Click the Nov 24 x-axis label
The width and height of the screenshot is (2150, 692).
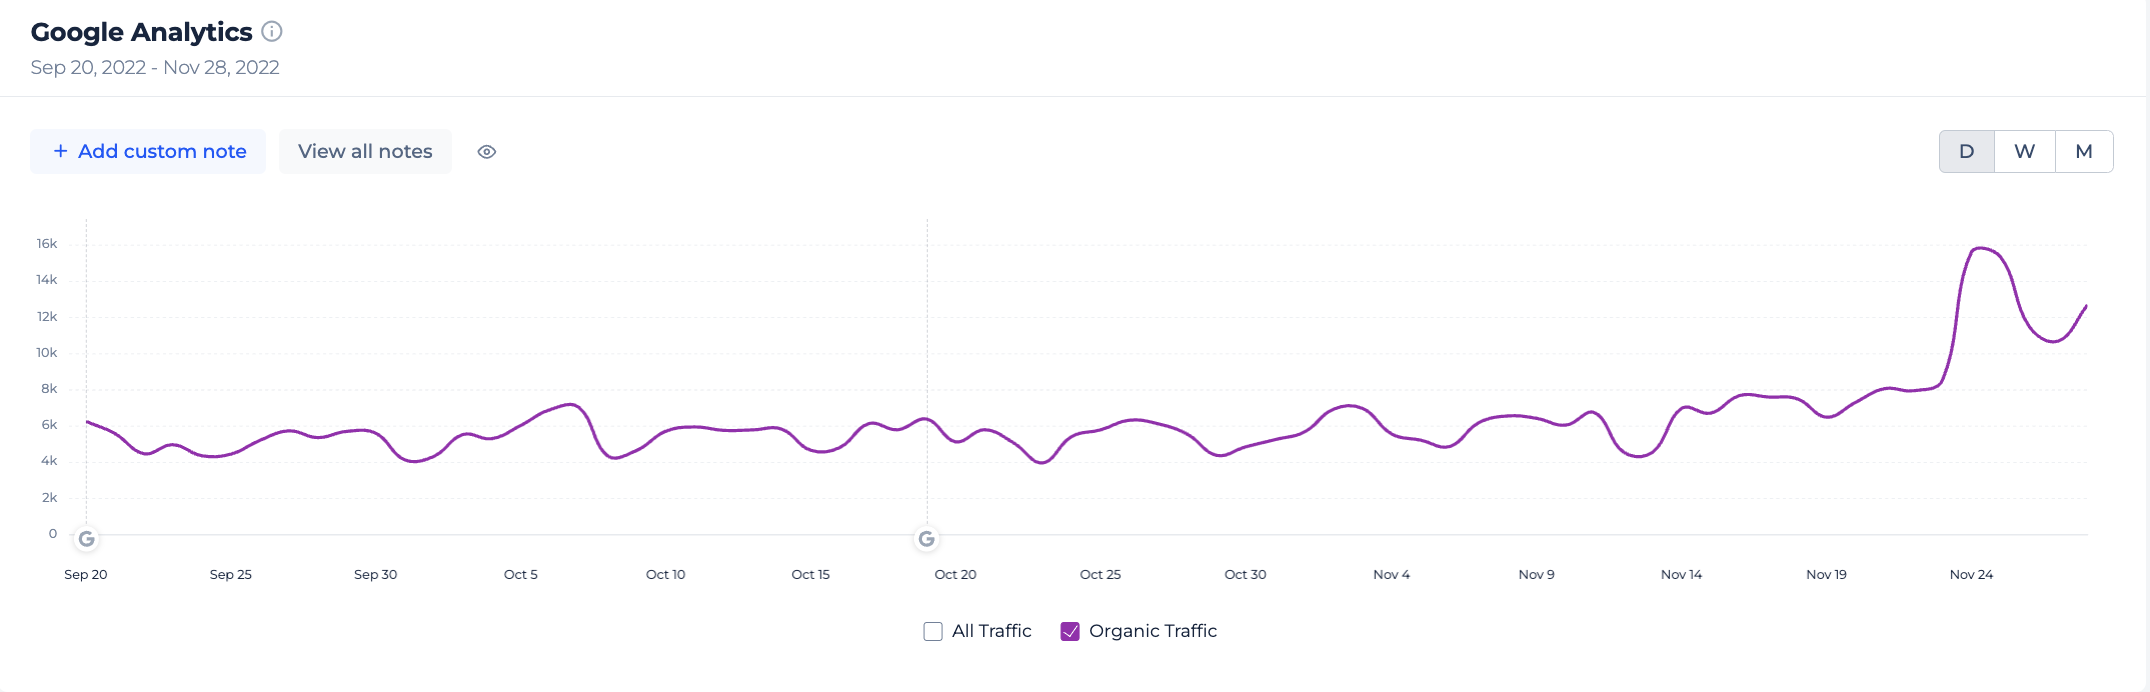pyautogui.click(x=1971, y=574)
